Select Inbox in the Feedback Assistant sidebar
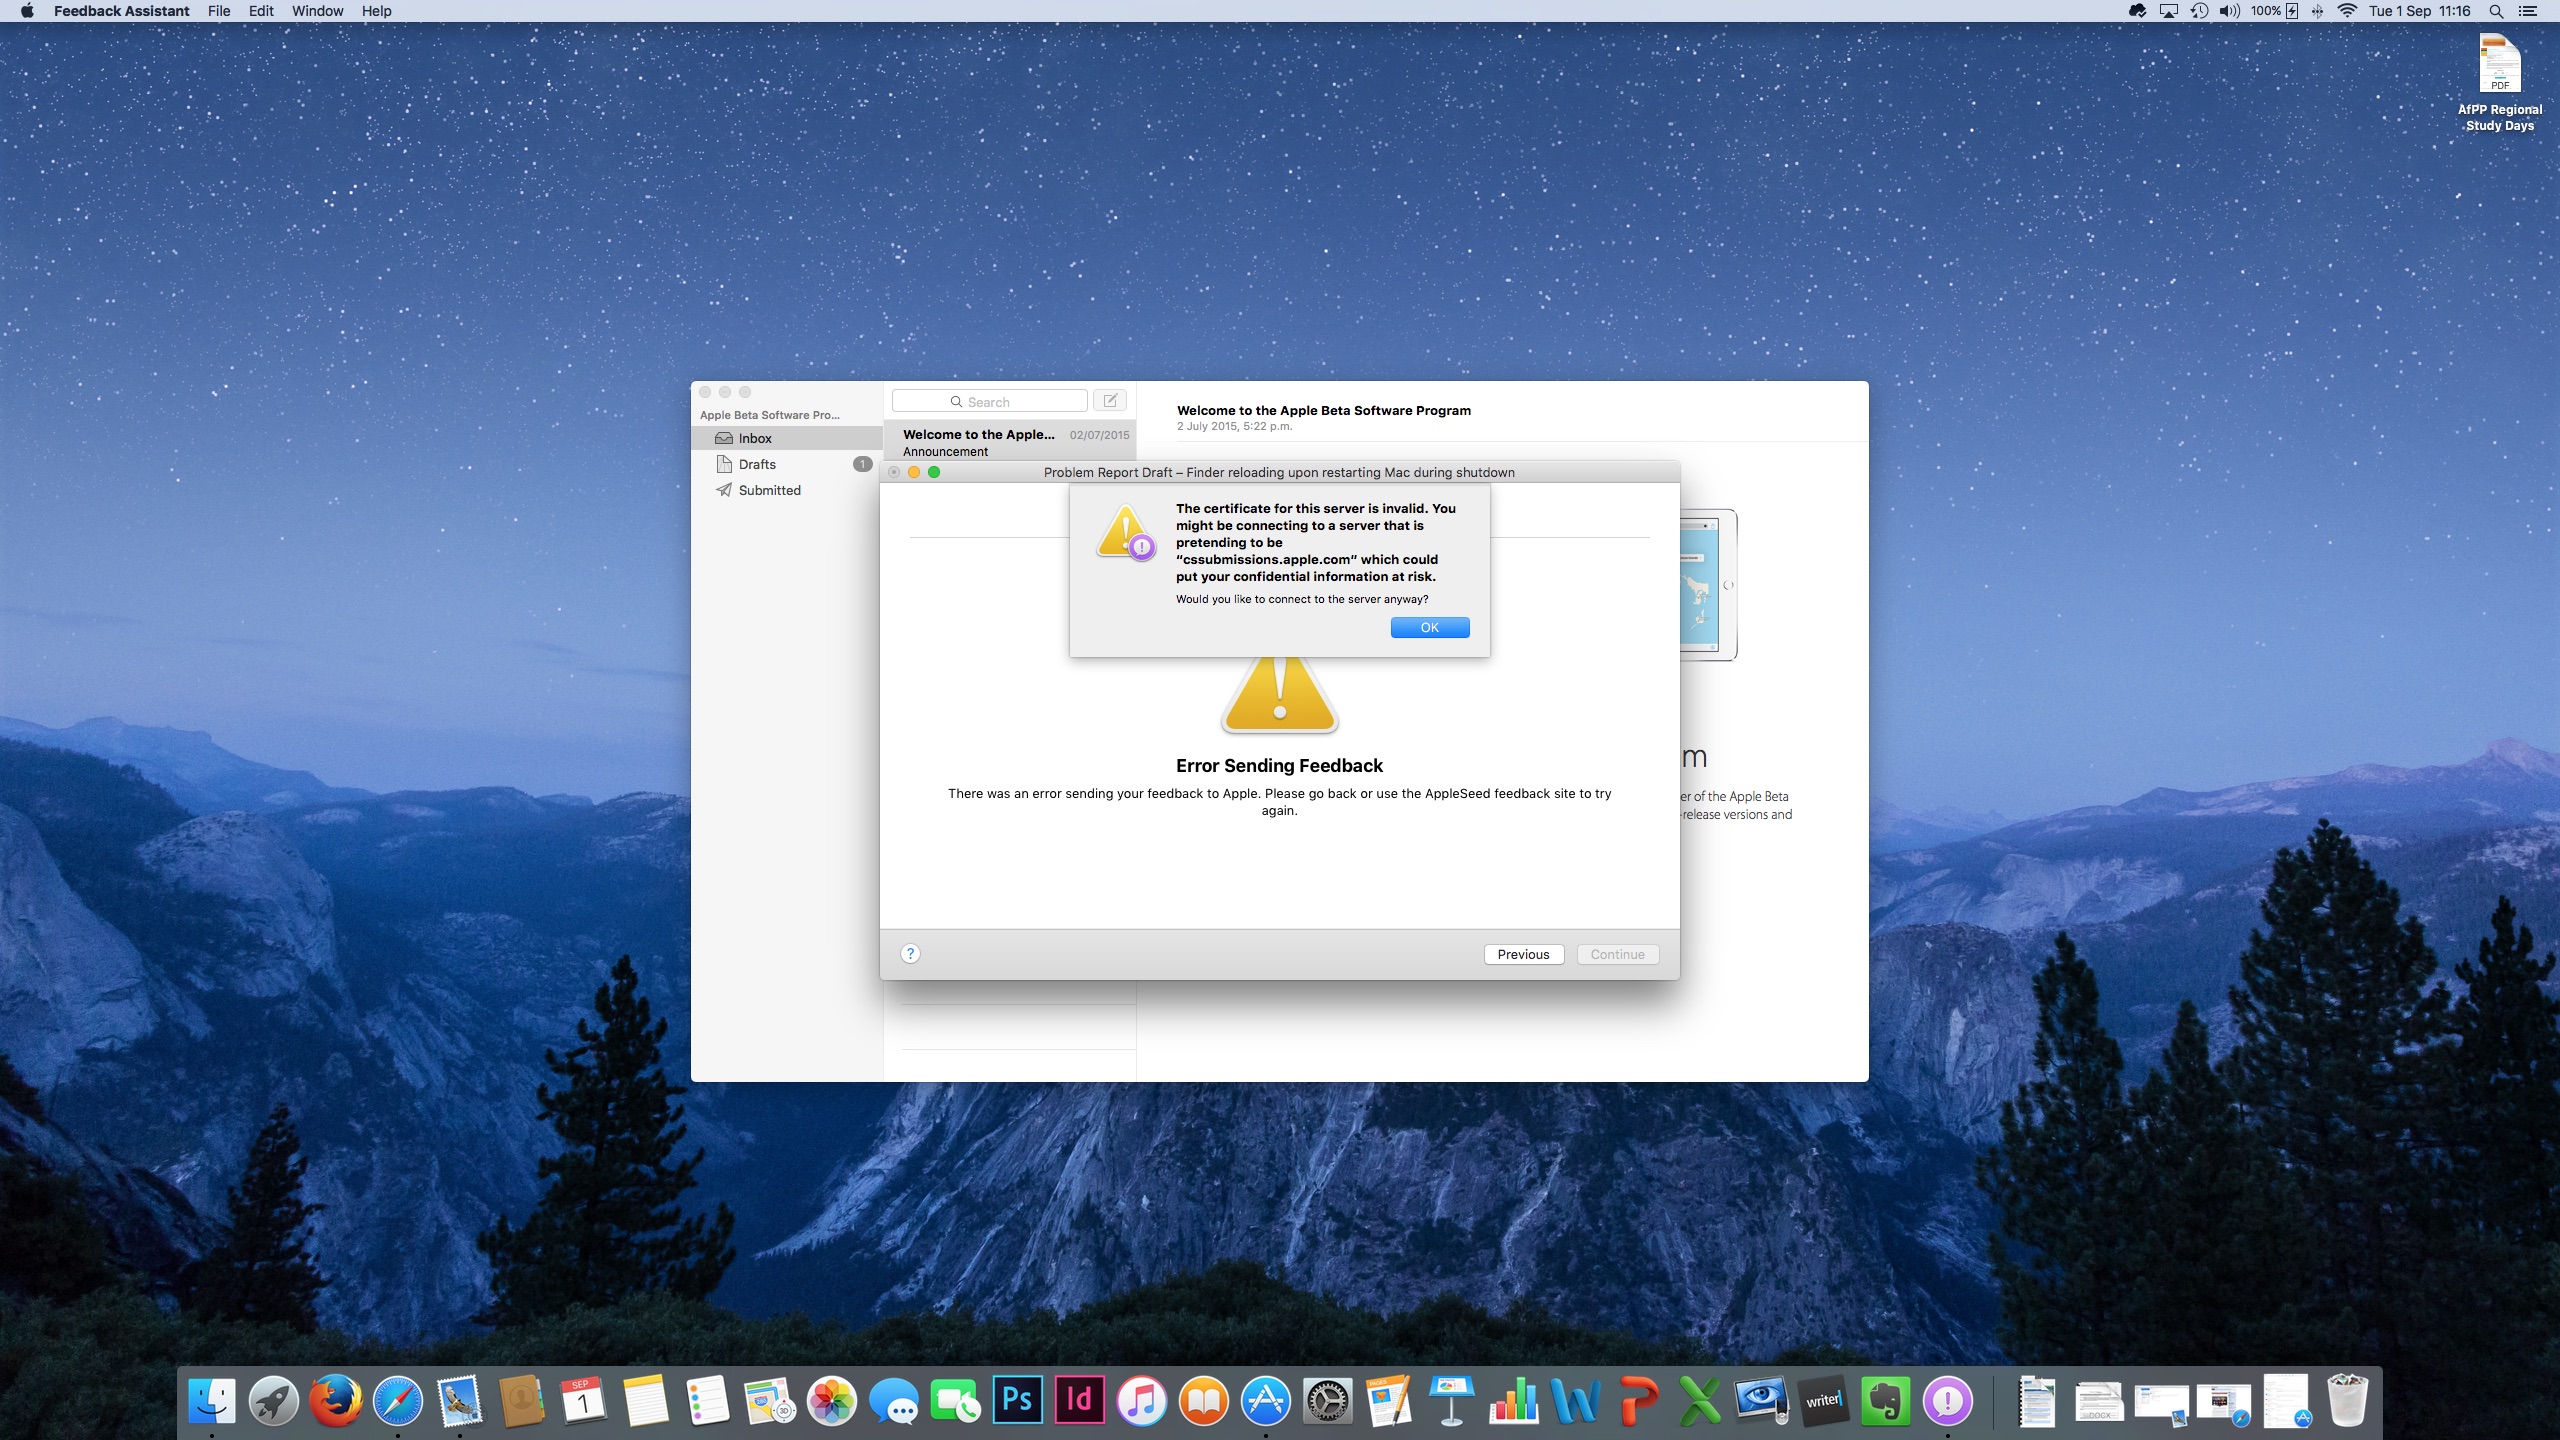The image size is (2560, 1440). tap(787, 438)
